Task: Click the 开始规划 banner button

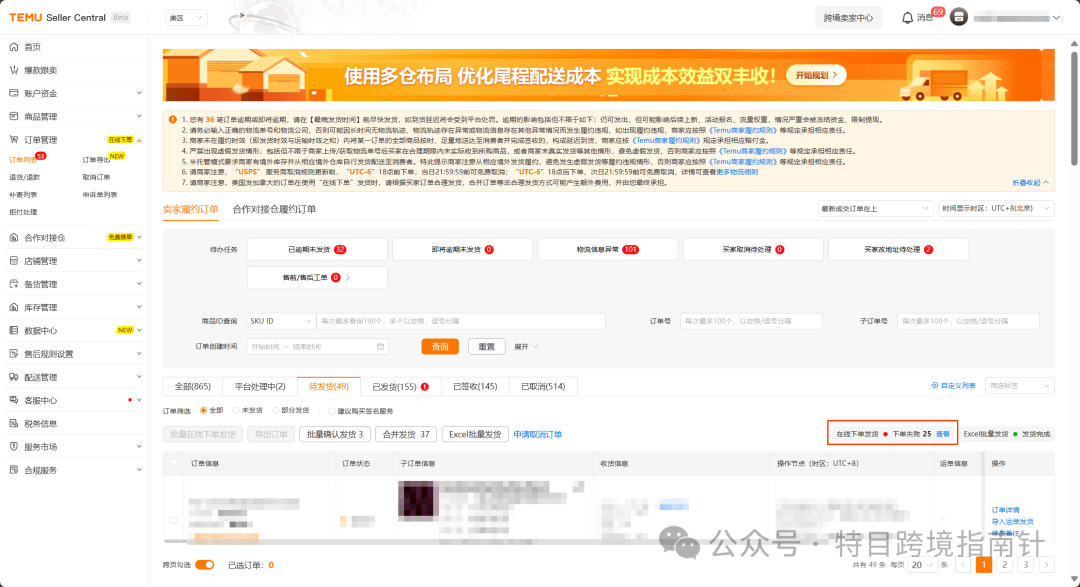Action: coord(816,75)
